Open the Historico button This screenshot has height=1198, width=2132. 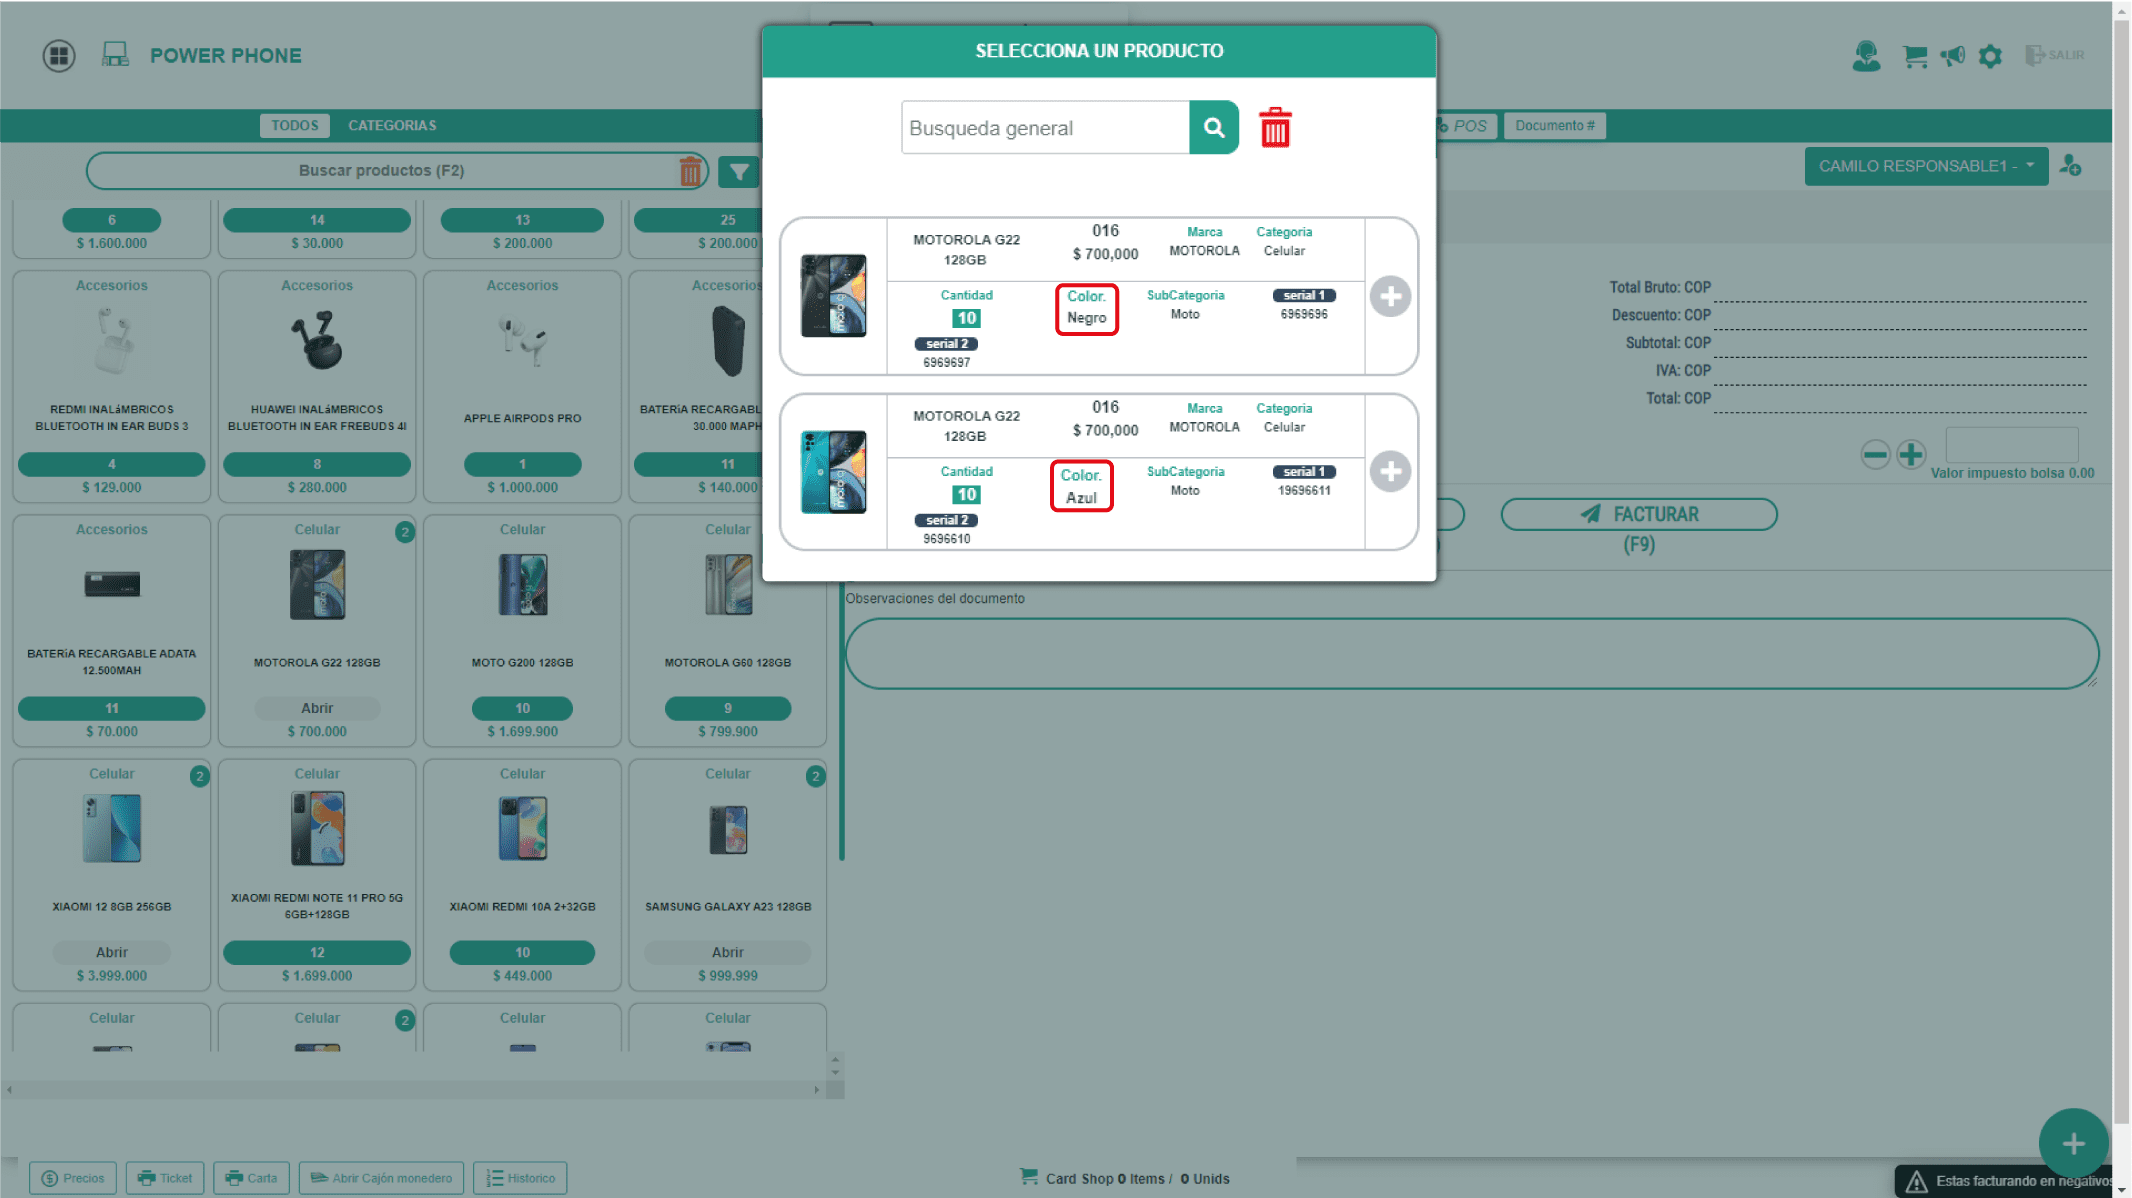520,1178
